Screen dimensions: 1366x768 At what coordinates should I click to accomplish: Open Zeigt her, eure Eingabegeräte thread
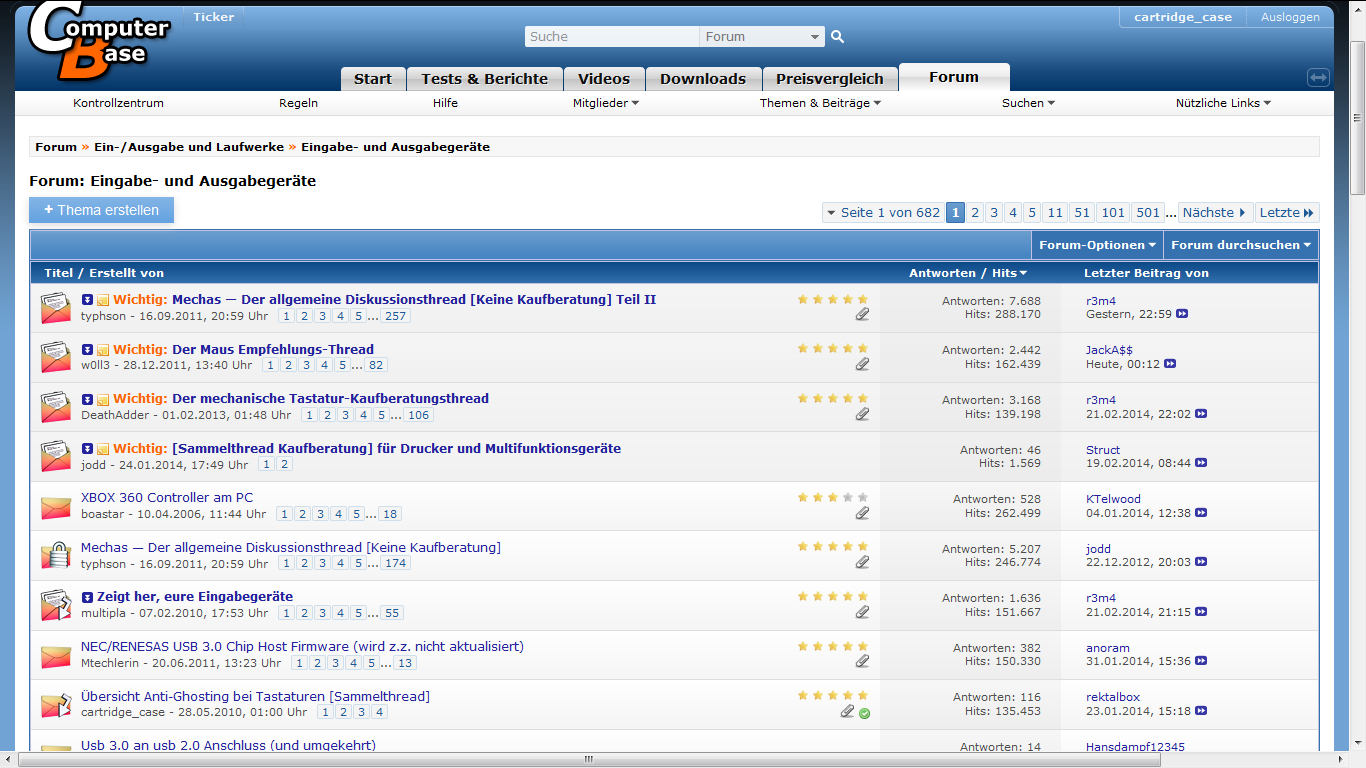point(195,597)
